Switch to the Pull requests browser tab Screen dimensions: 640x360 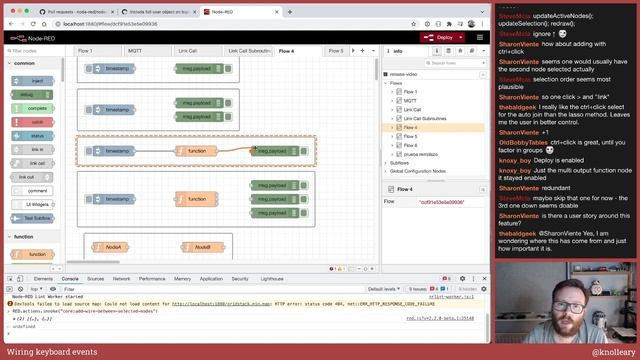(76, 12)
